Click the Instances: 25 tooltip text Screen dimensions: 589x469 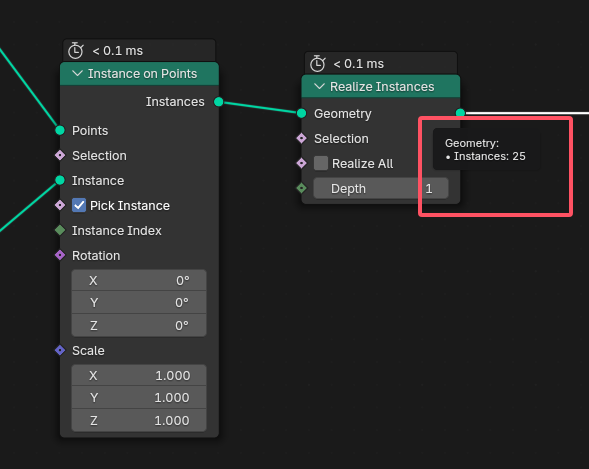click(489, 156)
